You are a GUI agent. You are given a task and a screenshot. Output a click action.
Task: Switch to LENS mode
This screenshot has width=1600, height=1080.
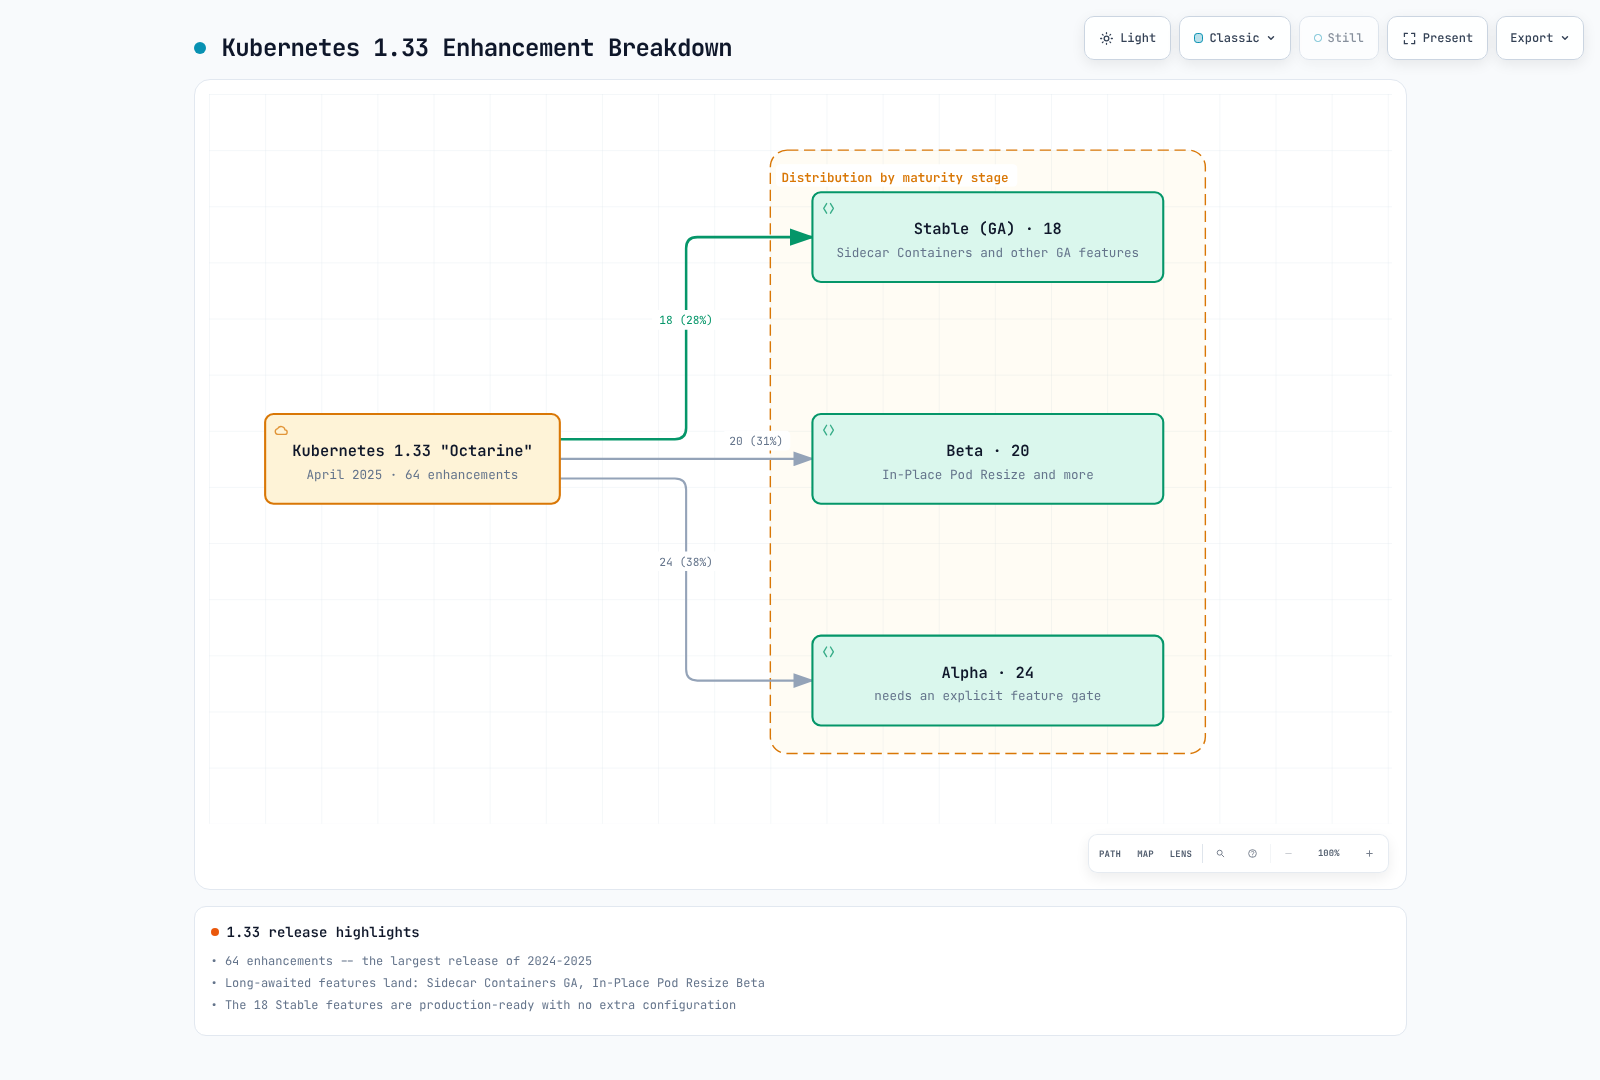point(1181,854)
